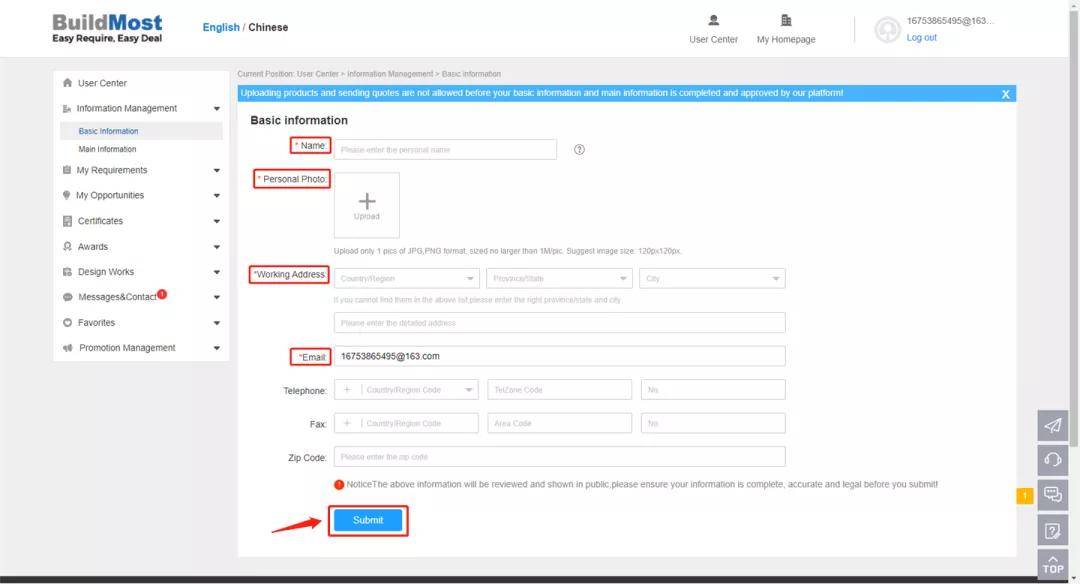Open the Country/Region dropdown for Working Address

pos(406,278)
